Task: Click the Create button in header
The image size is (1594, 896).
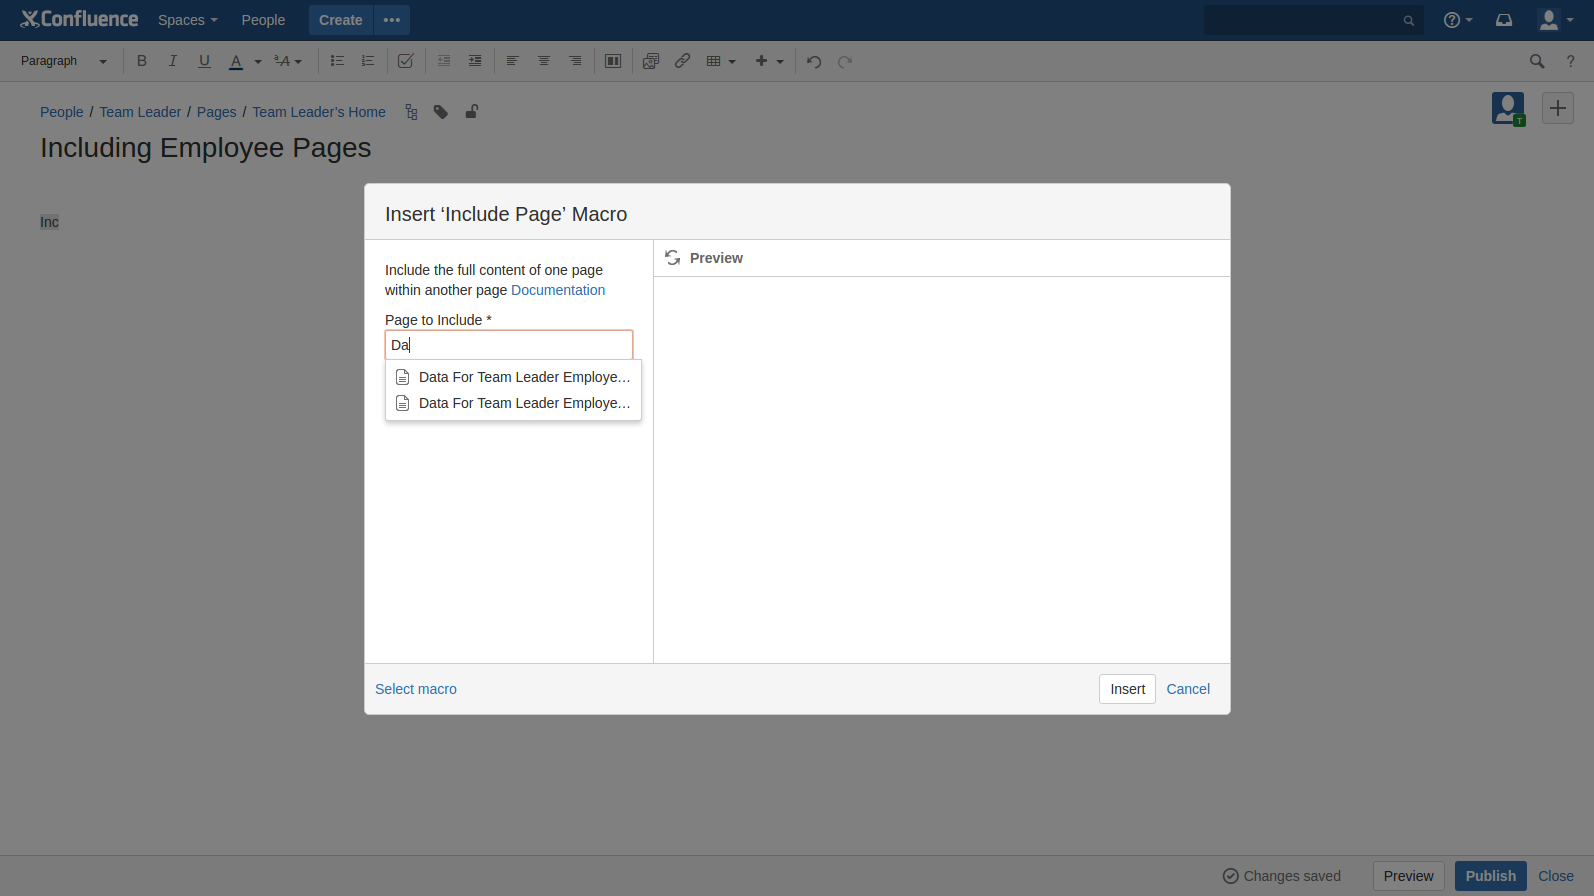Action: point(340,20)
